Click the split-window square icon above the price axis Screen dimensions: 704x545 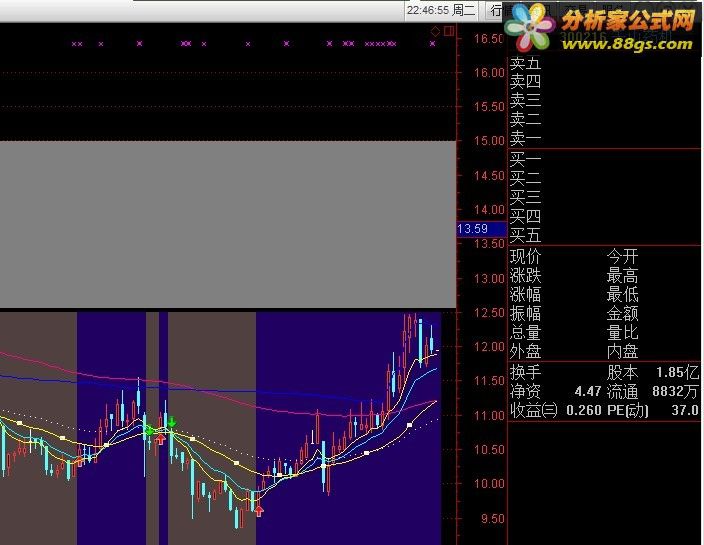(449, 31)
